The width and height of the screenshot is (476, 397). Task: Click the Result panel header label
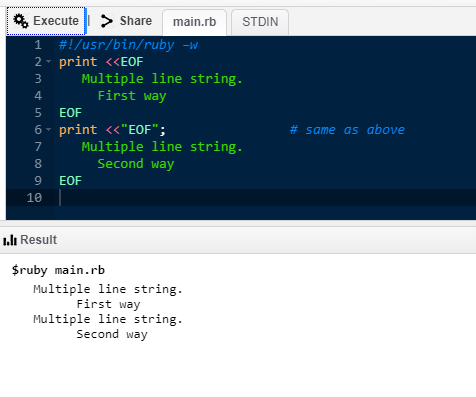(38, 240)
